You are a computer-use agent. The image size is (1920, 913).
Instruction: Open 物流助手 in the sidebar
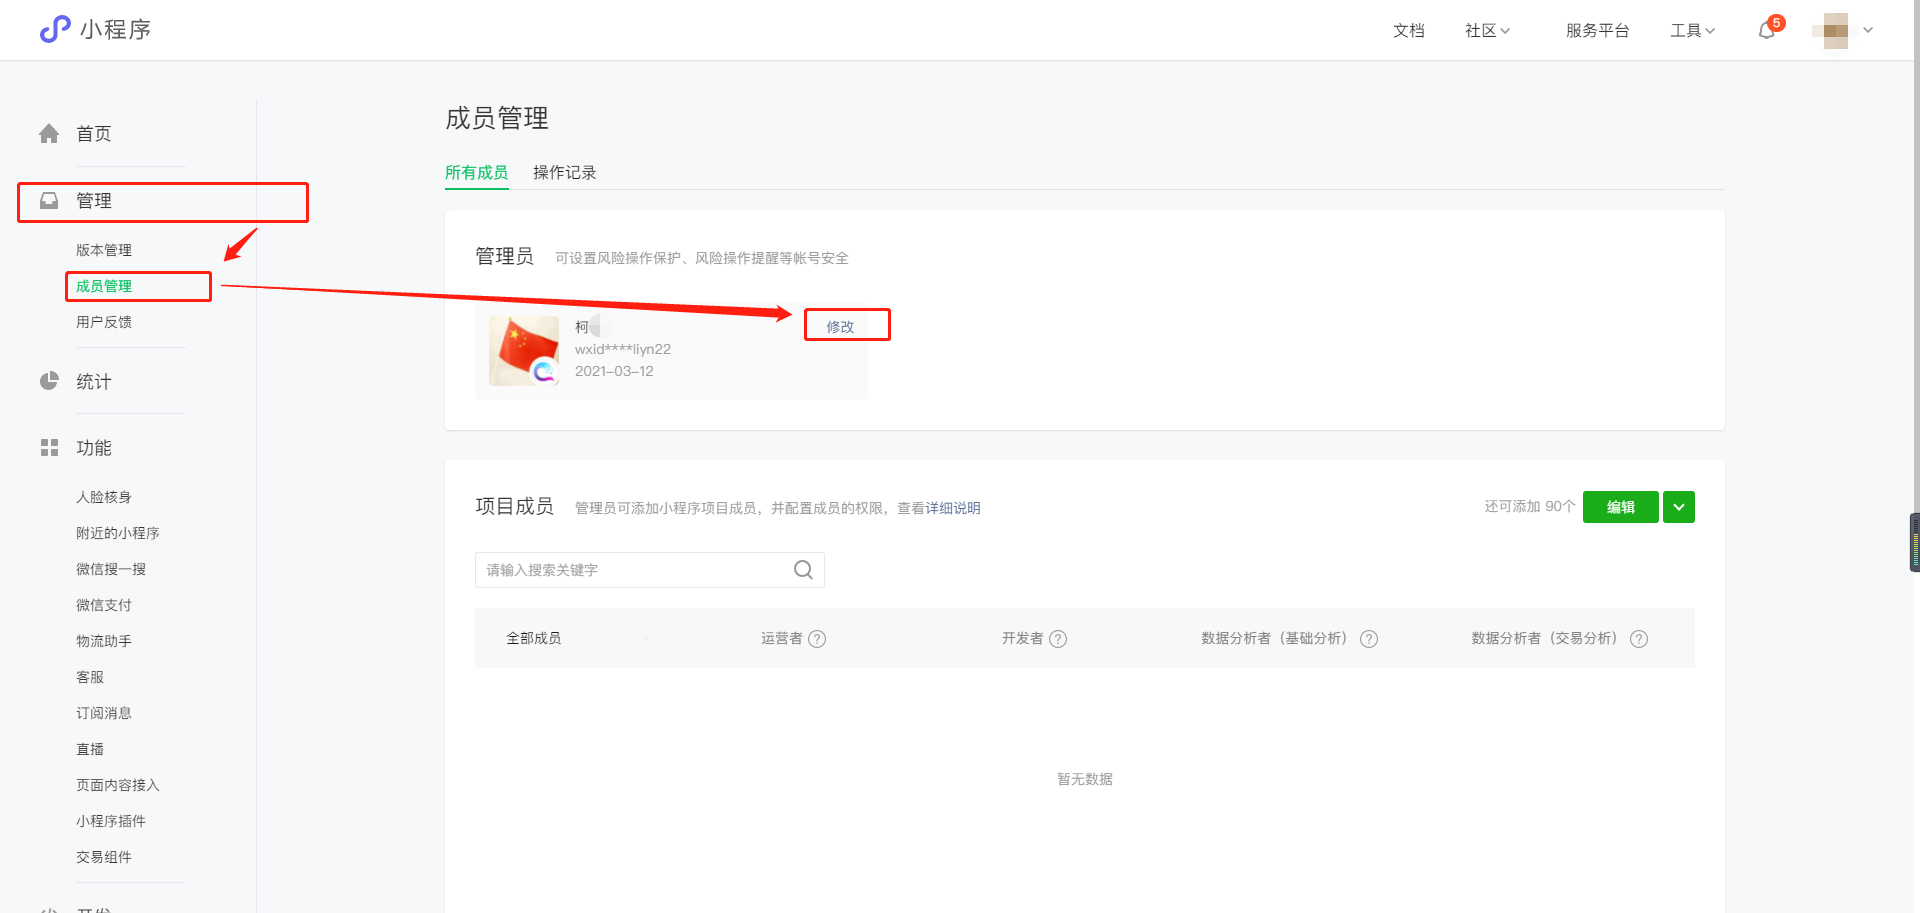coord(104,641)
